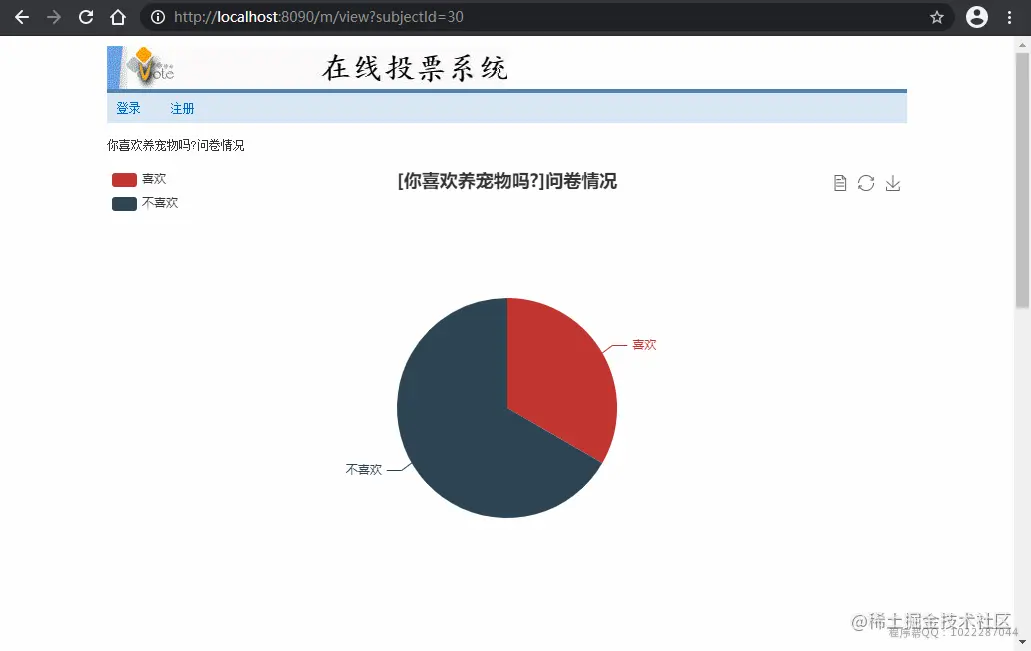Open the 注册 link

tap(182, 108)
